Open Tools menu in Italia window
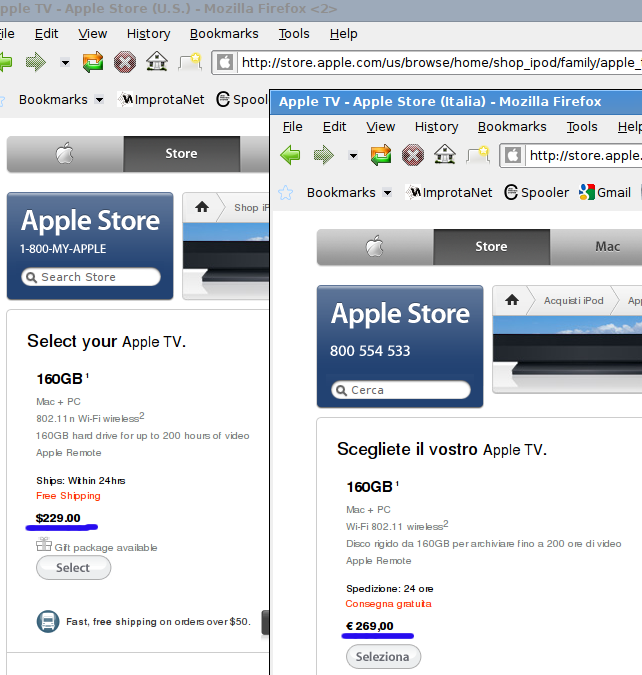642x675 pixels. 582,127
